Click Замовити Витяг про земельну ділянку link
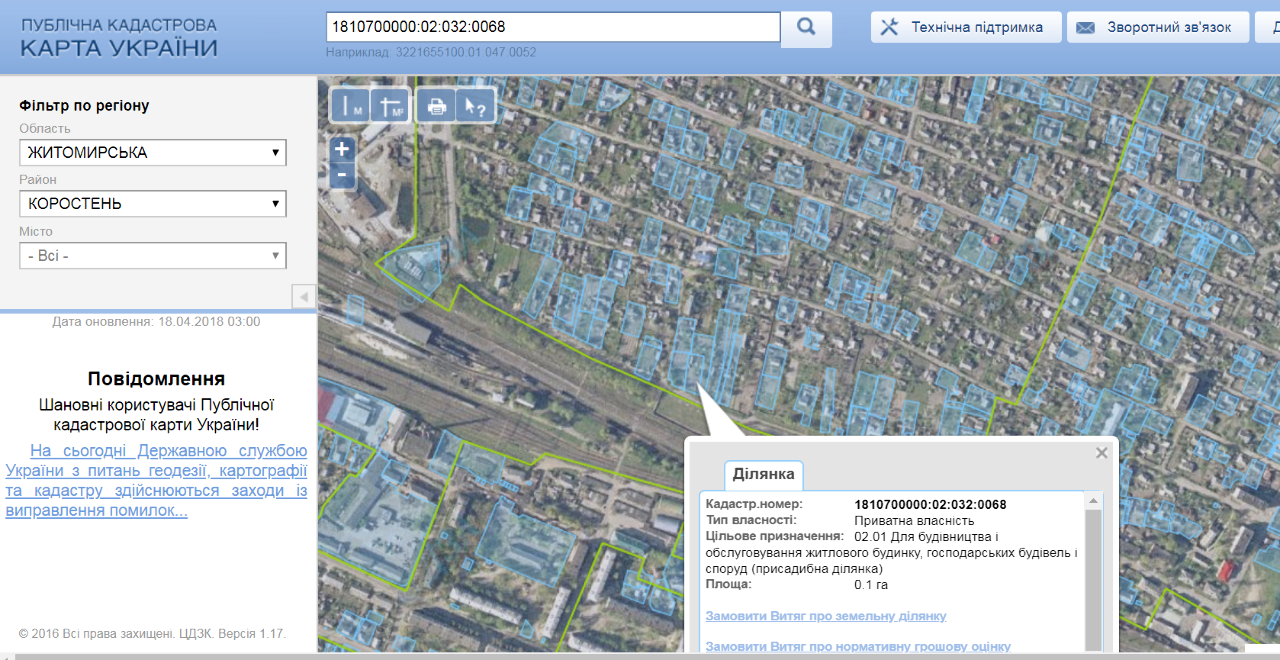This screenshot has width=1280, height=660. coord(826,616)
